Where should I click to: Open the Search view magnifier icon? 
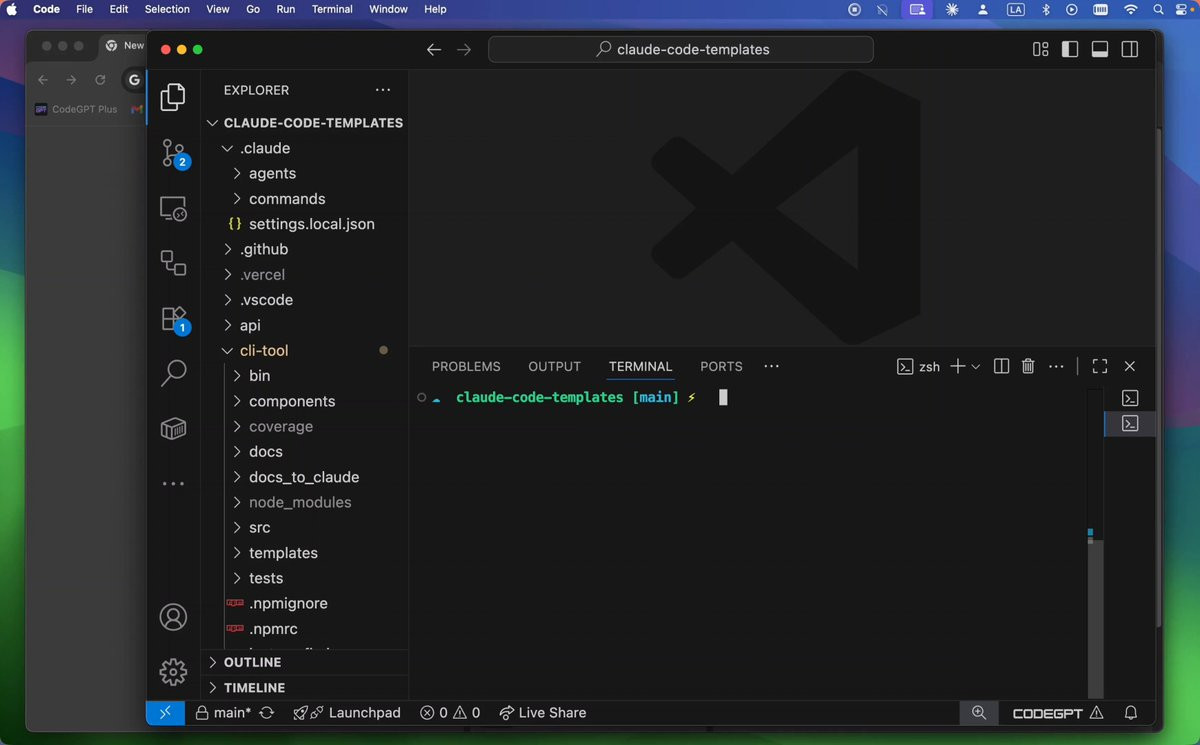(x=173, y=373)
